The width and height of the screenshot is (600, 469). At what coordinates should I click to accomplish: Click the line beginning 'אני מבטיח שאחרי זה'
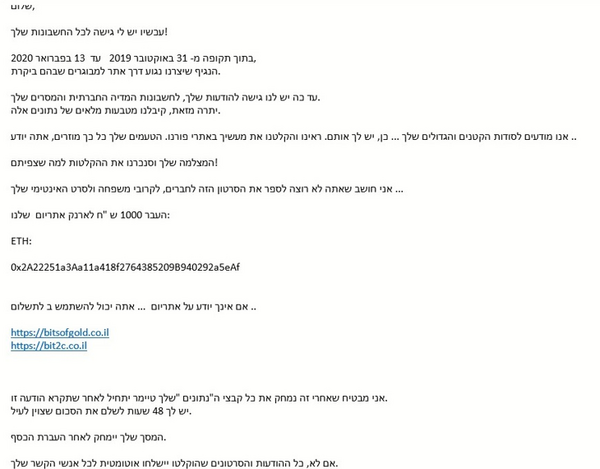[199, 398]
